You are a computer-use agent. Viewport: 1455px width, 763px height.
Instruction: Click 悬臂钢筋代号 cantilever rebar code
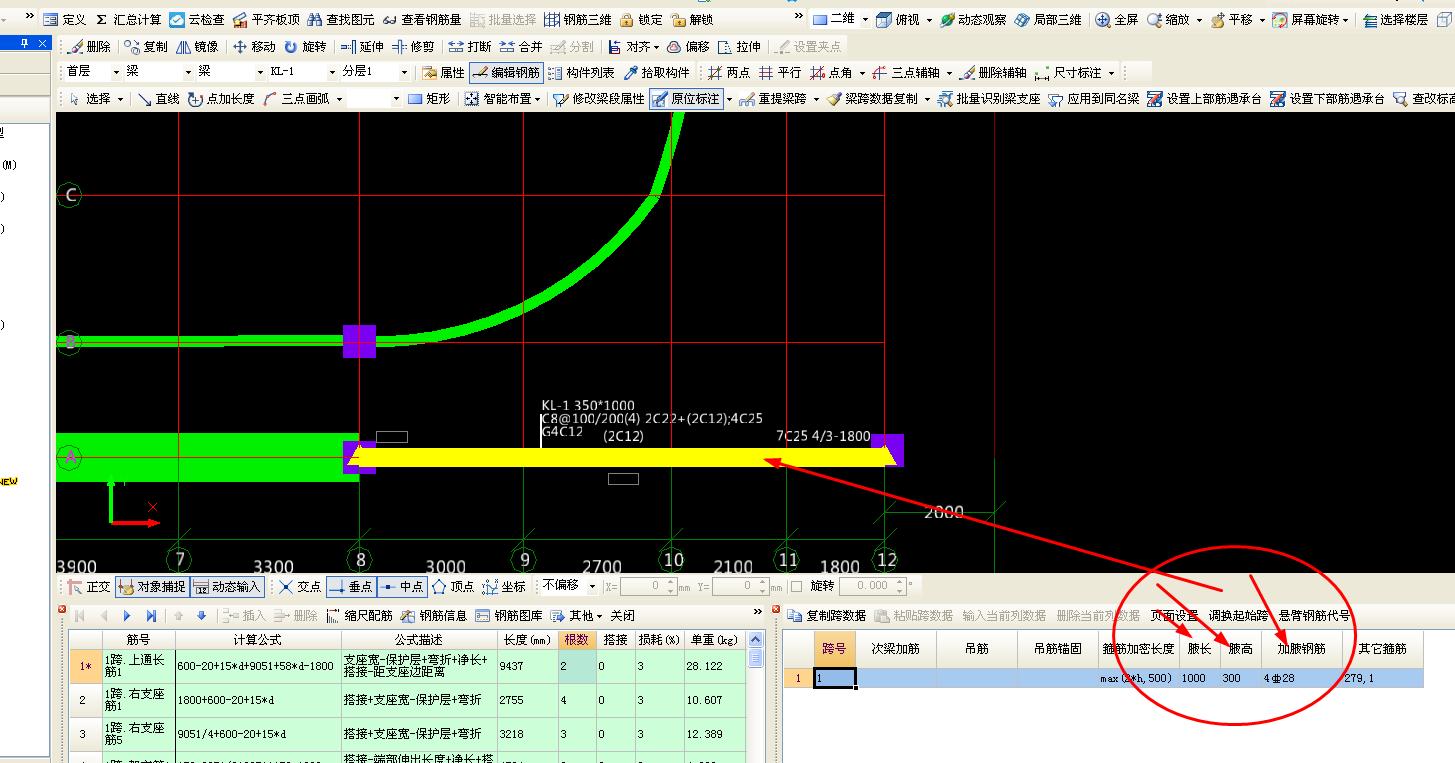(x=1314, y=616)
